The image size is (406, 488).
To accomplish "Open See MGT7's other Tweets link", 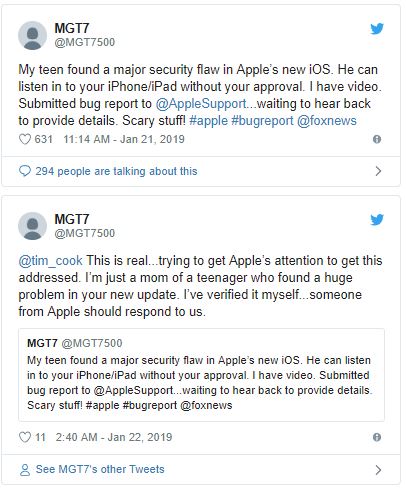I will click(x=100, y=469).
